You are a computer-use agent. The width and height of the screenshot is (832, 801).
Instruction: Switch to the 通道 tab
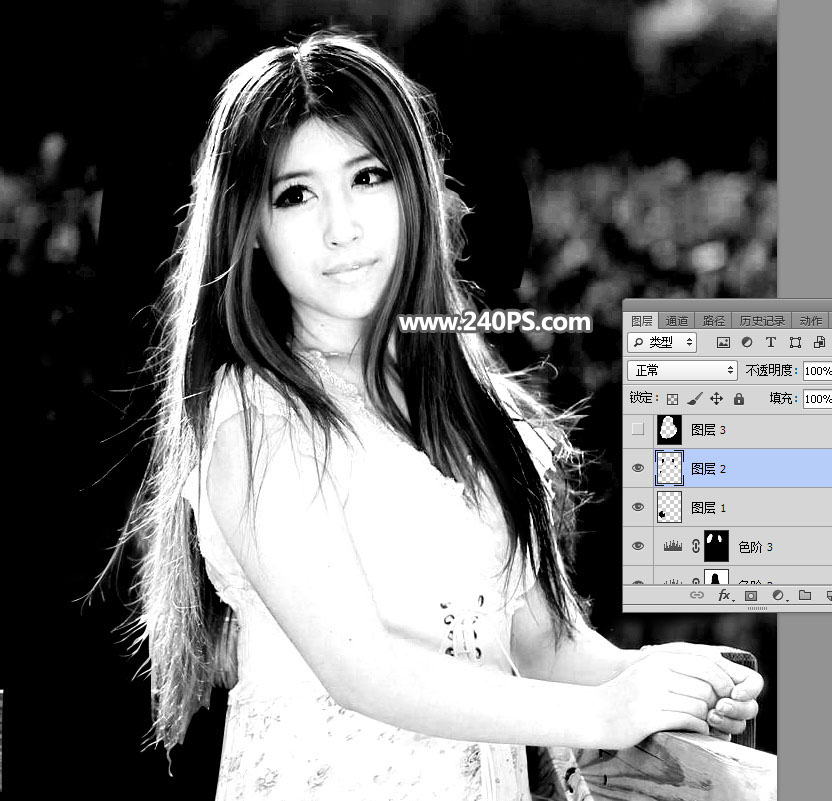coord(677,321)
